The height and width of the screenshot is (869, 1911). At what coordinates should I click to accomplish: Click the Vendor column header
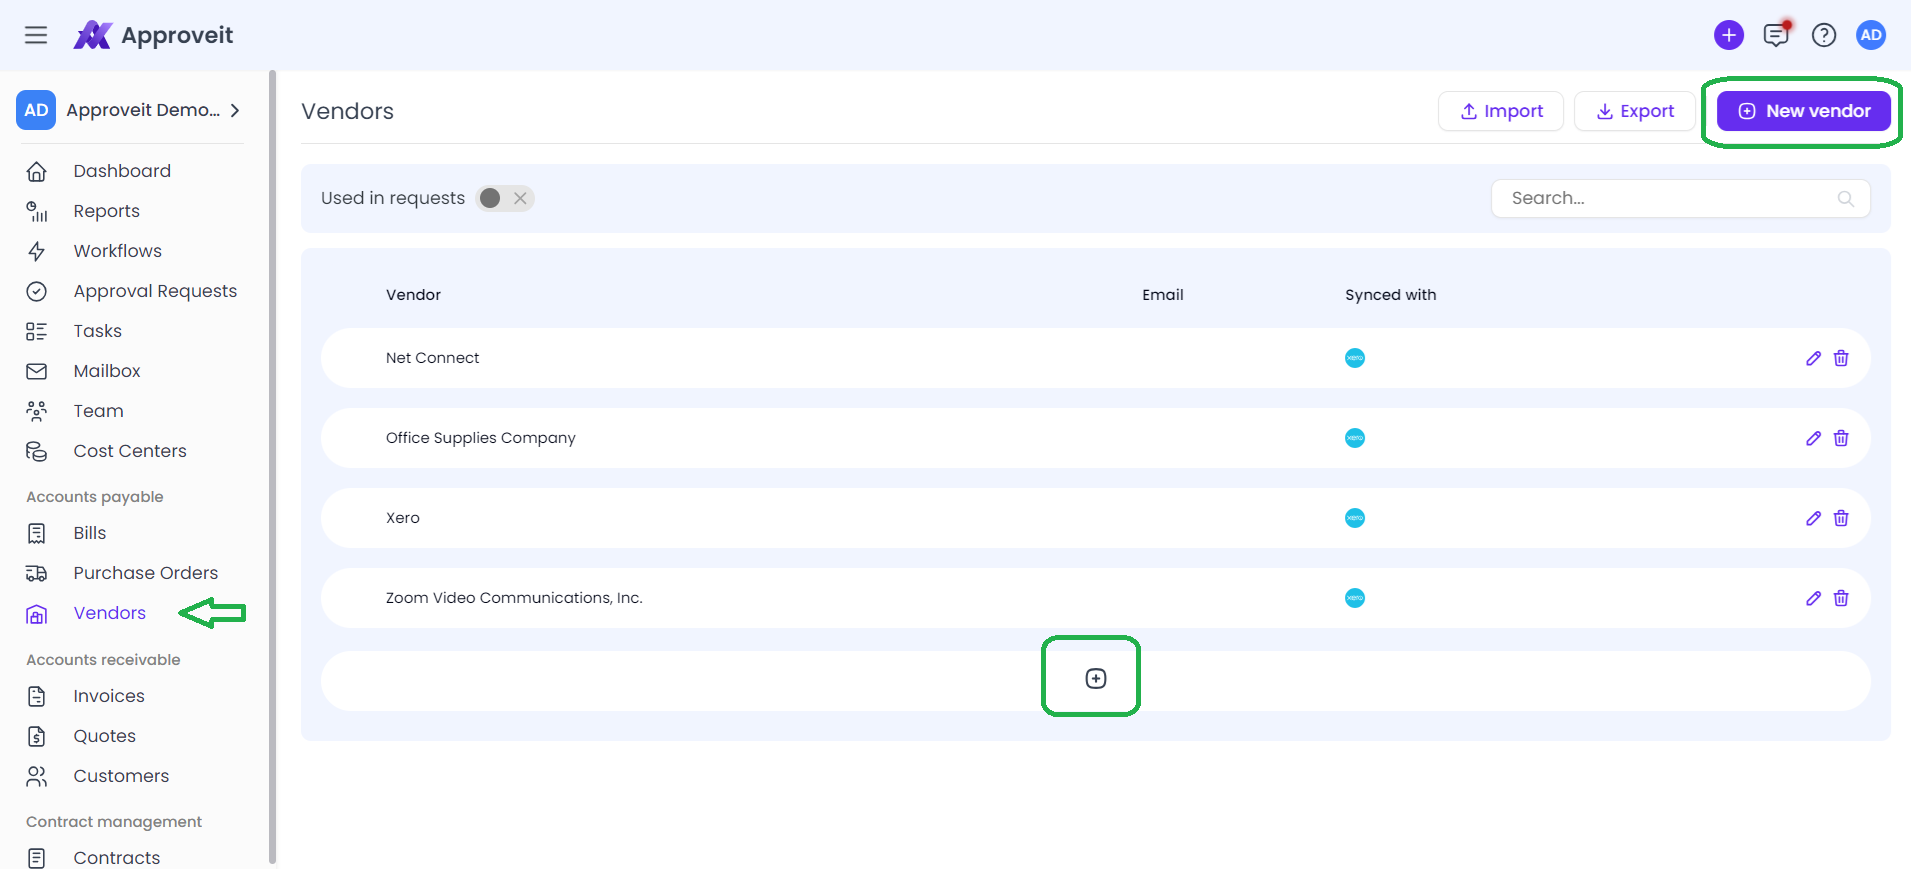pyautogui.click(x=413, y=295)
